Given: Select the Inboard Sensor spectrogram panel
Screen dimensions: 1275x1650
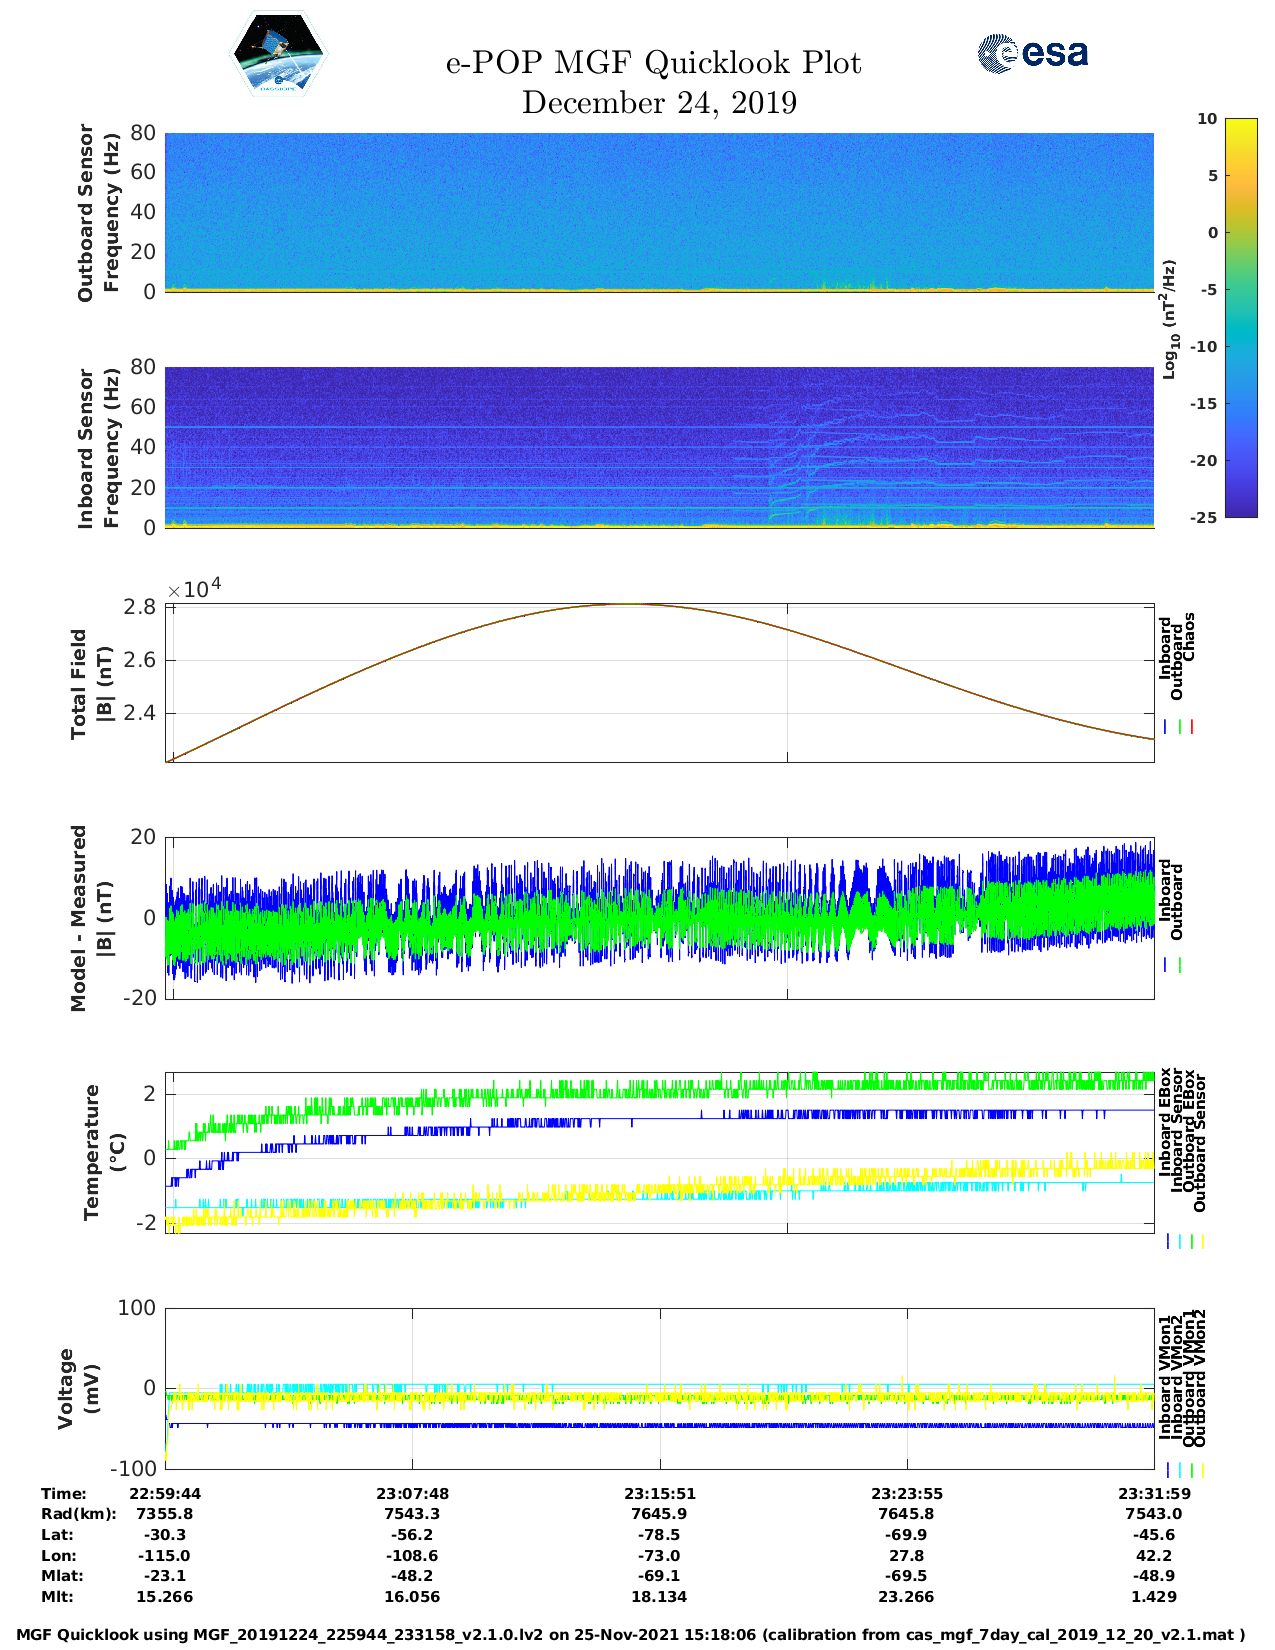Looking at the screenshot, I should pos(659,447).
